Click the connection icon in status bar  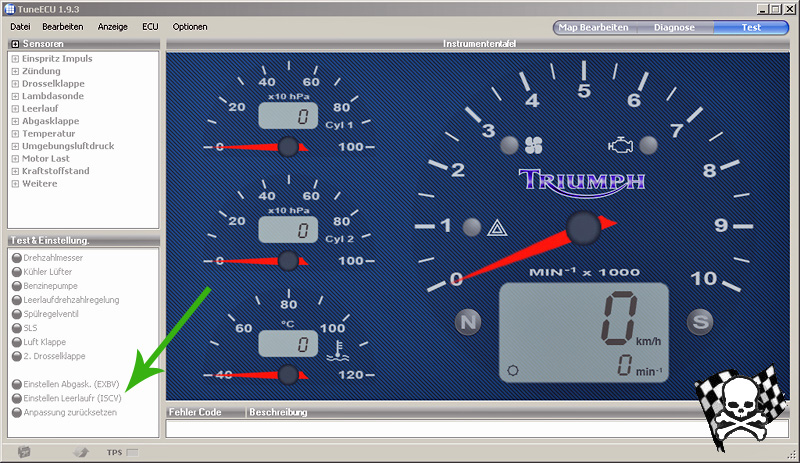pyautogui.click(x=24, y=452)
